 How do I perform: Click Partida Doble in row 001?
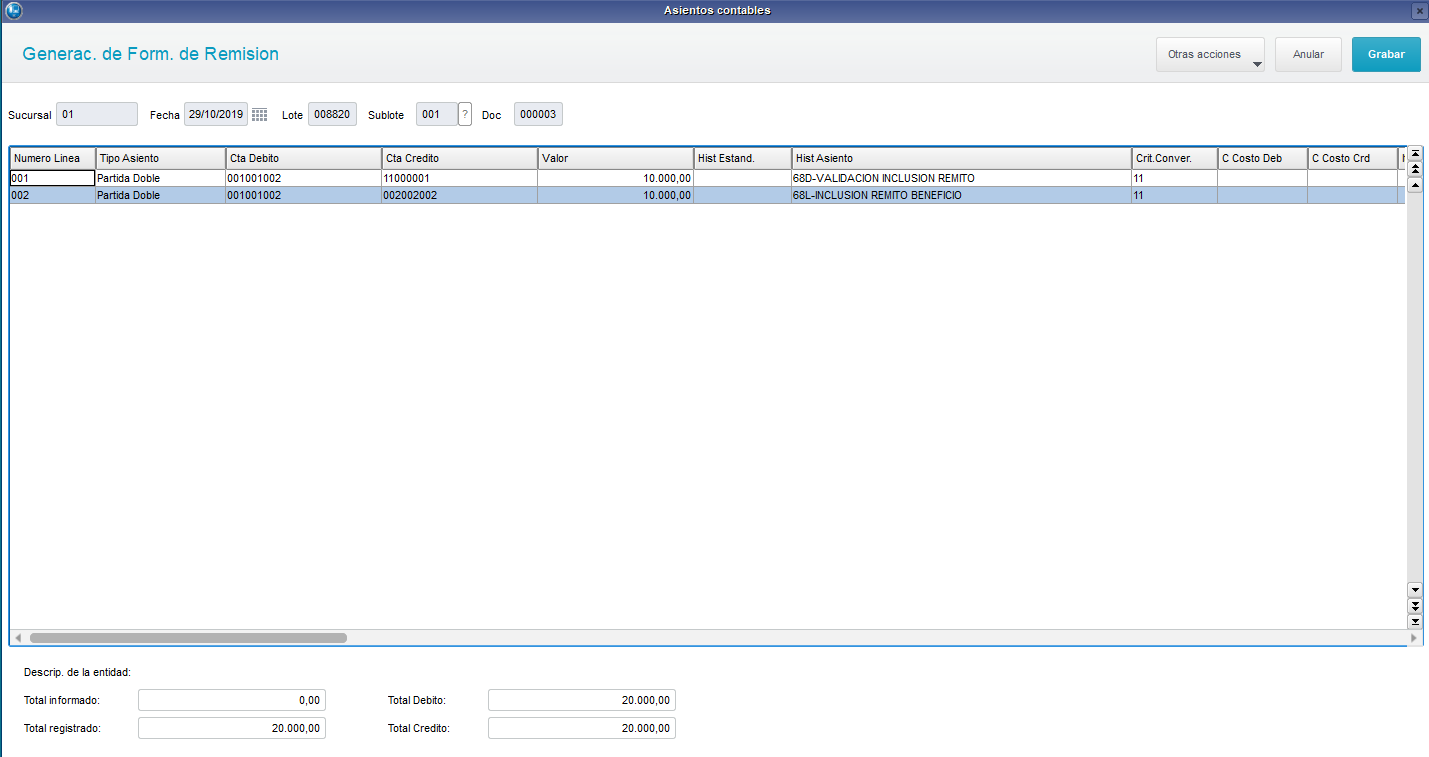161,178
